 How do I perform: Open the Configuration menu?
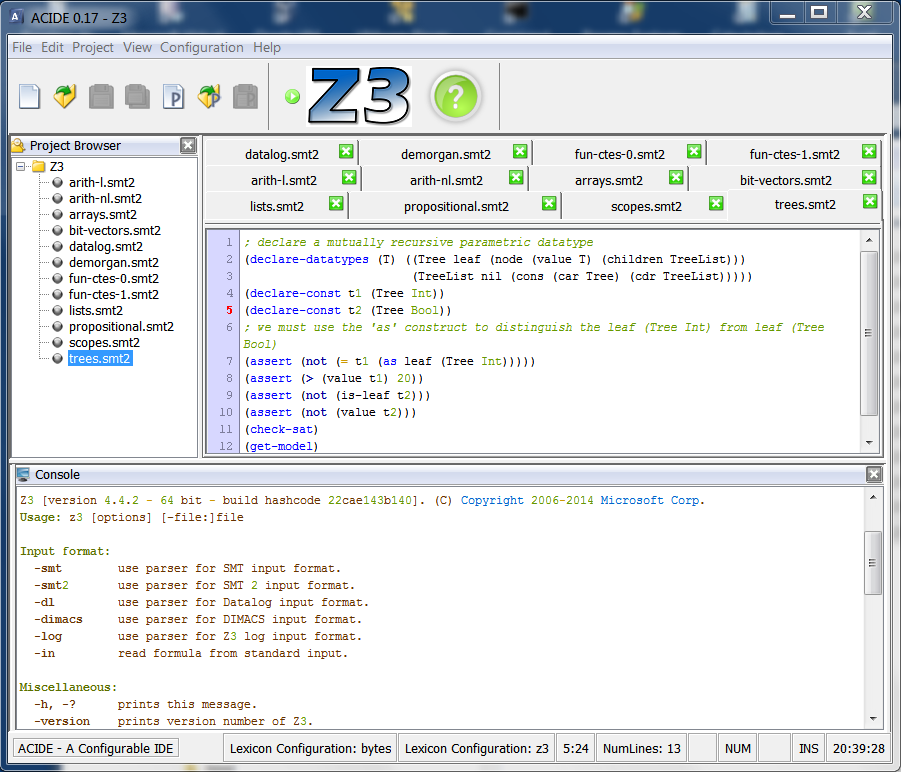202,47
